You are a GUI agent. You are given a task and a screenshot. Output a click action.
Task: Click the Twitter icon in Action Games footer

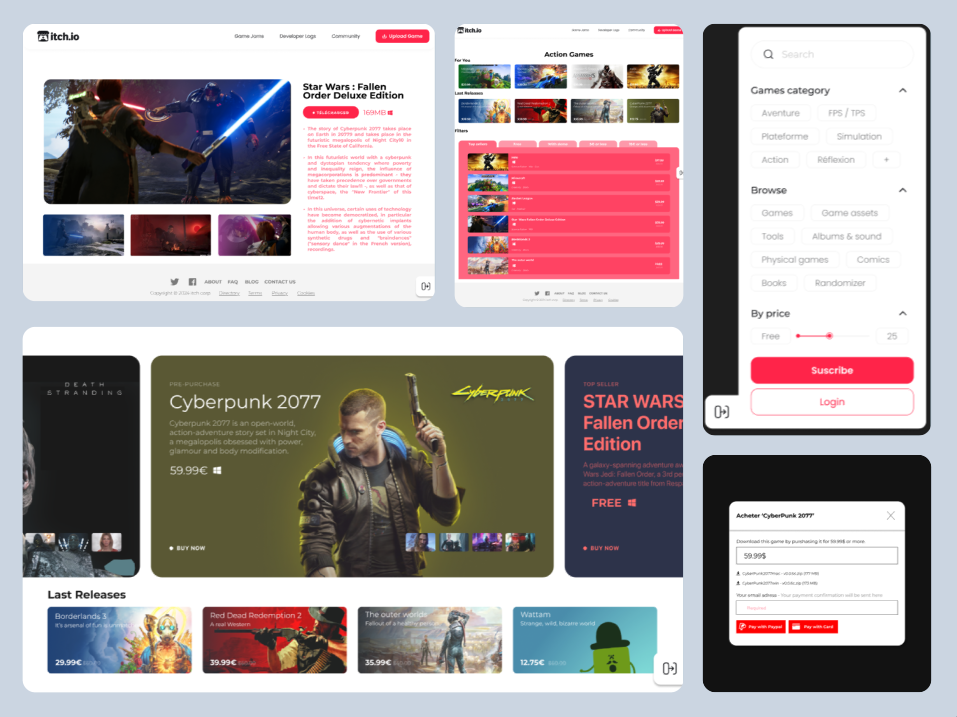536,294
